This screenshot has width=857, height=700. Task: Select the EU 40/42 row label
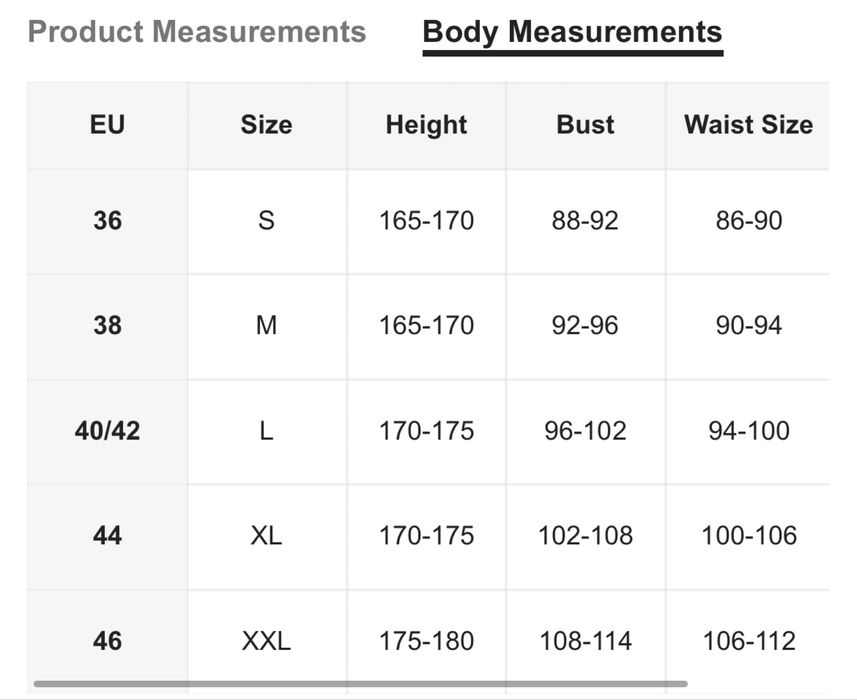107,431
